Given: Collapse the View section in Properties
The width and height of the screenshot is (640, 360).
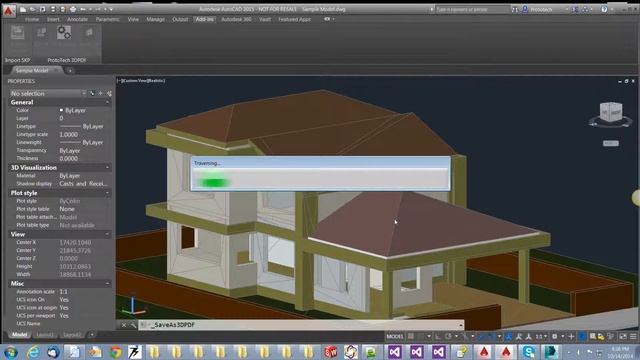Looking at the screenshot, I should tap(108, 234).
